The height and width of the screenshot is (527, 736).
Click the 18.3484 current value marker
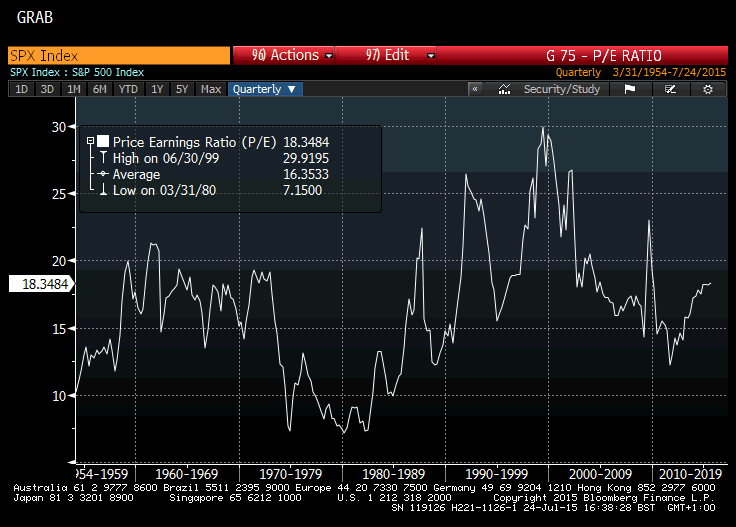point(41,284)
